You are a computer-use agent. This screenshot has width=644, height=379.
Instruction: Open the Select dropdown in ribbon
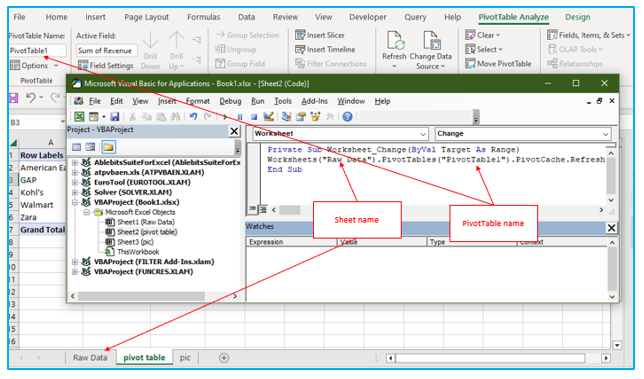[484, 50]
